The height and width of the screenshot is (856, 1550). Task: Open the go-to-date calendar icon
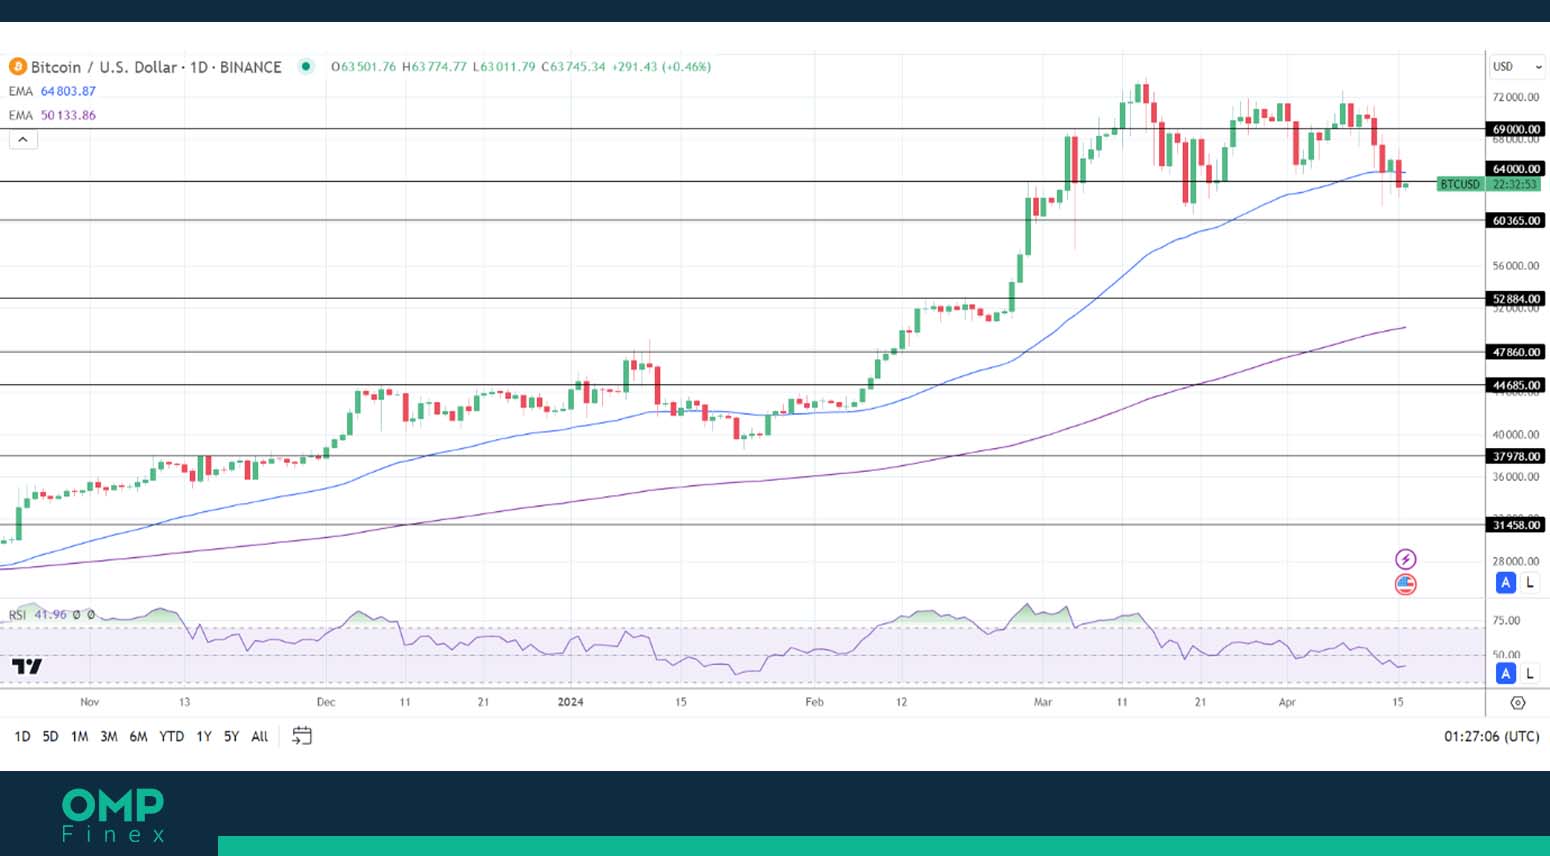(x=302, y=736)
